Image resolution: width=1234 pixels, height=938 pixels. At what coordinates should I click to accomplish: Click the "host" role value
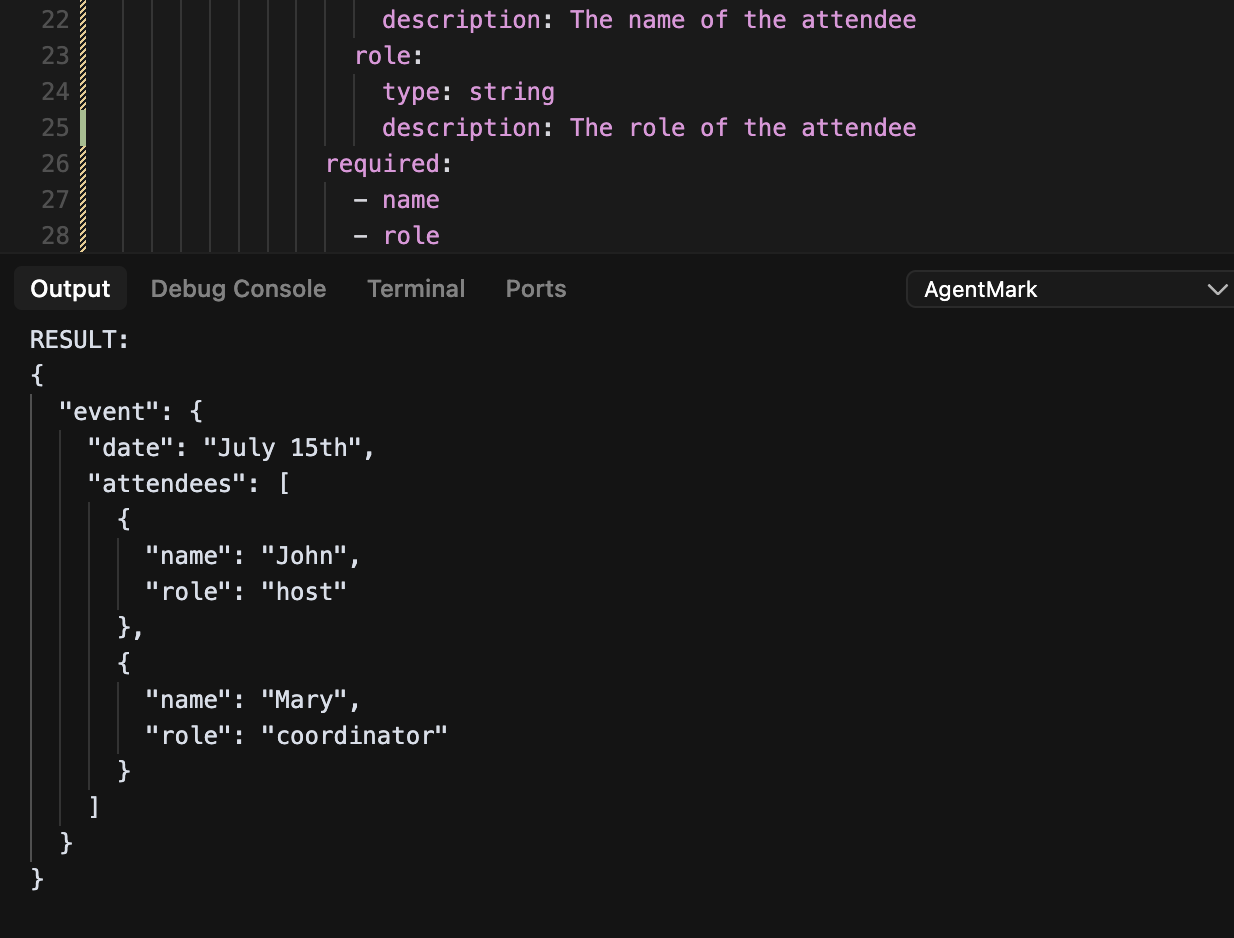click(304, 591)
